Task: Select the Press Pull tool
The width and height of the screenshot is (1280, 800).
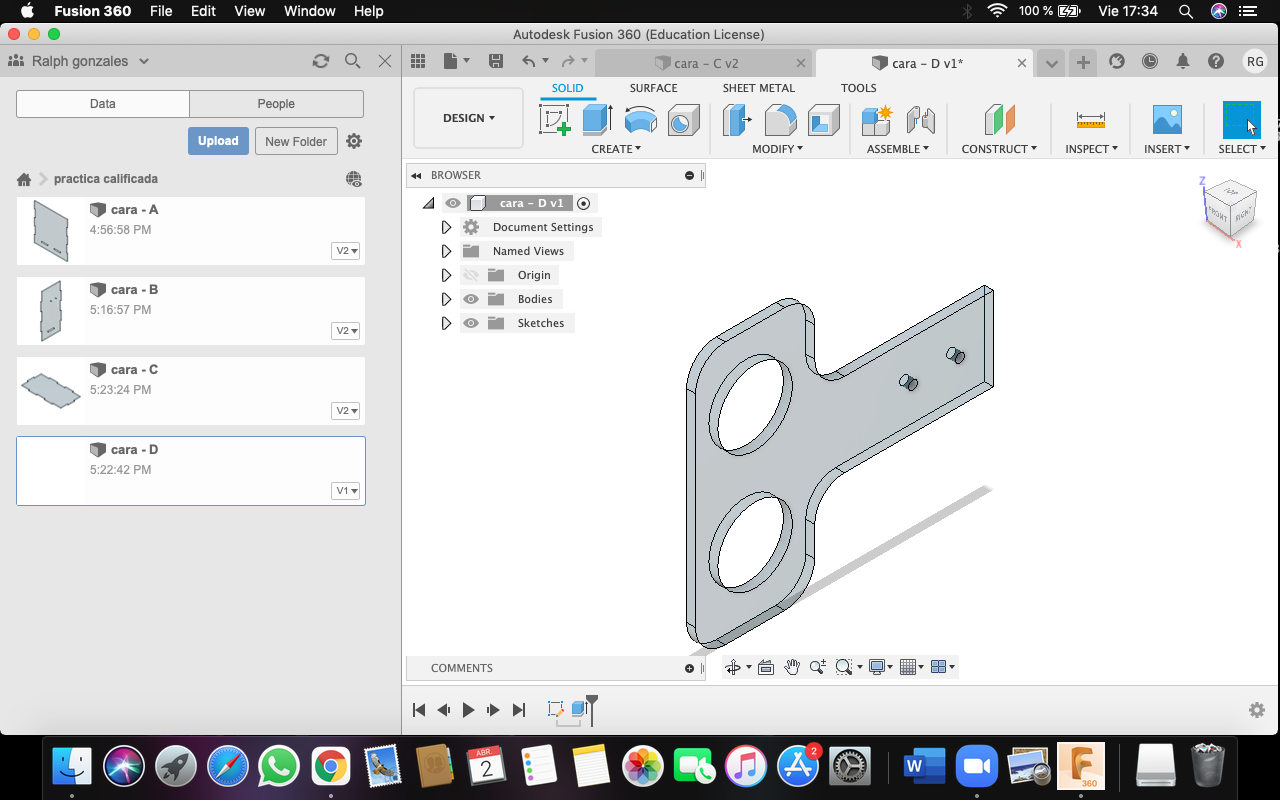Action: point(738,120)
